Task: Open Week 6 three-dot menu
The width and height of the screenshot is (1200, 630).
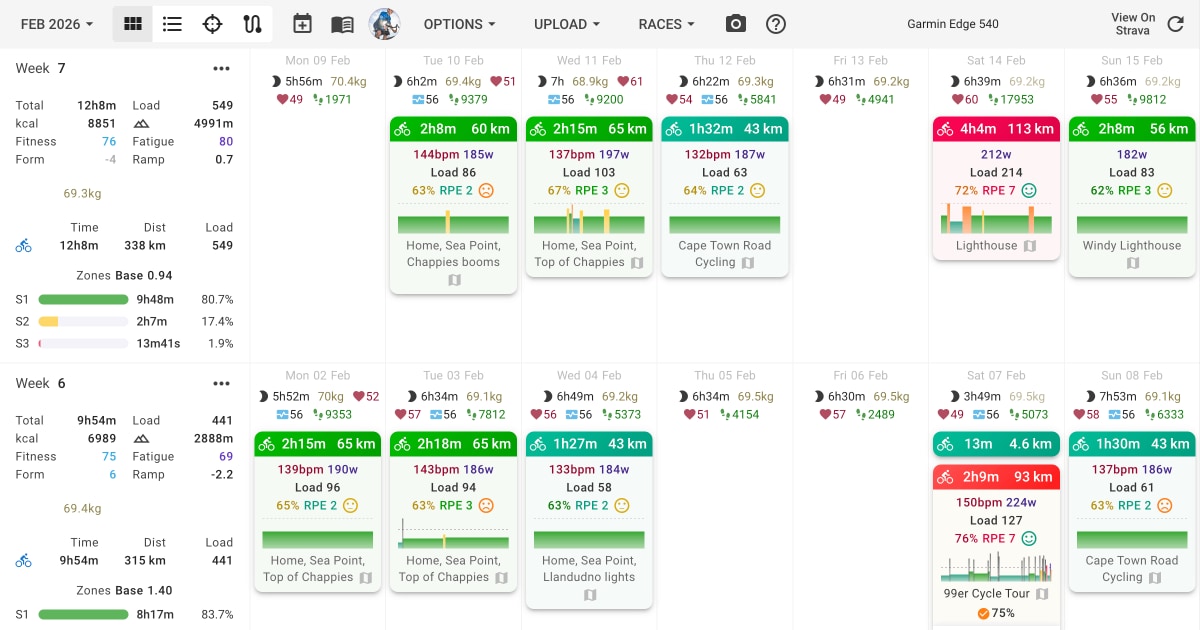Action: [222, 383]
